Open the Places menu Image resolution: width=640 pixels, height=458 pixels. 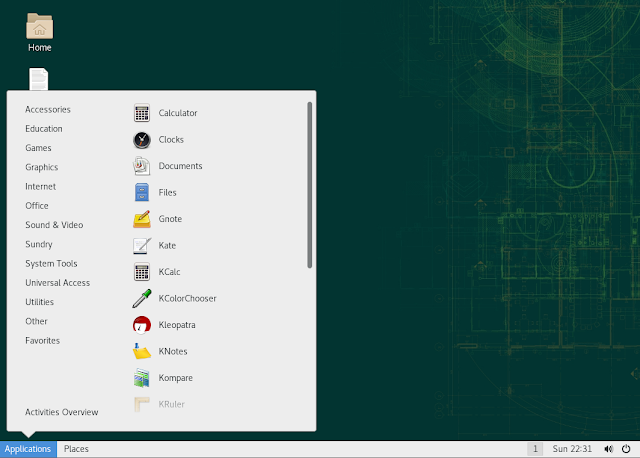pos(76,449)
